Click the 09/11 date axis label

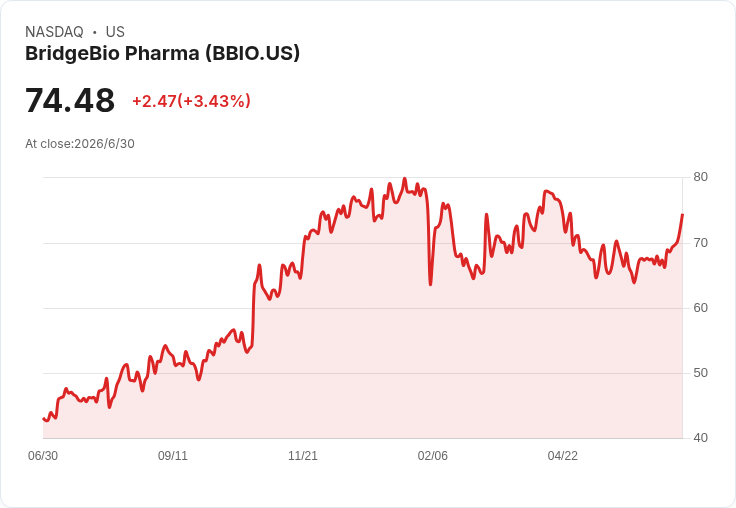point(173,456)
